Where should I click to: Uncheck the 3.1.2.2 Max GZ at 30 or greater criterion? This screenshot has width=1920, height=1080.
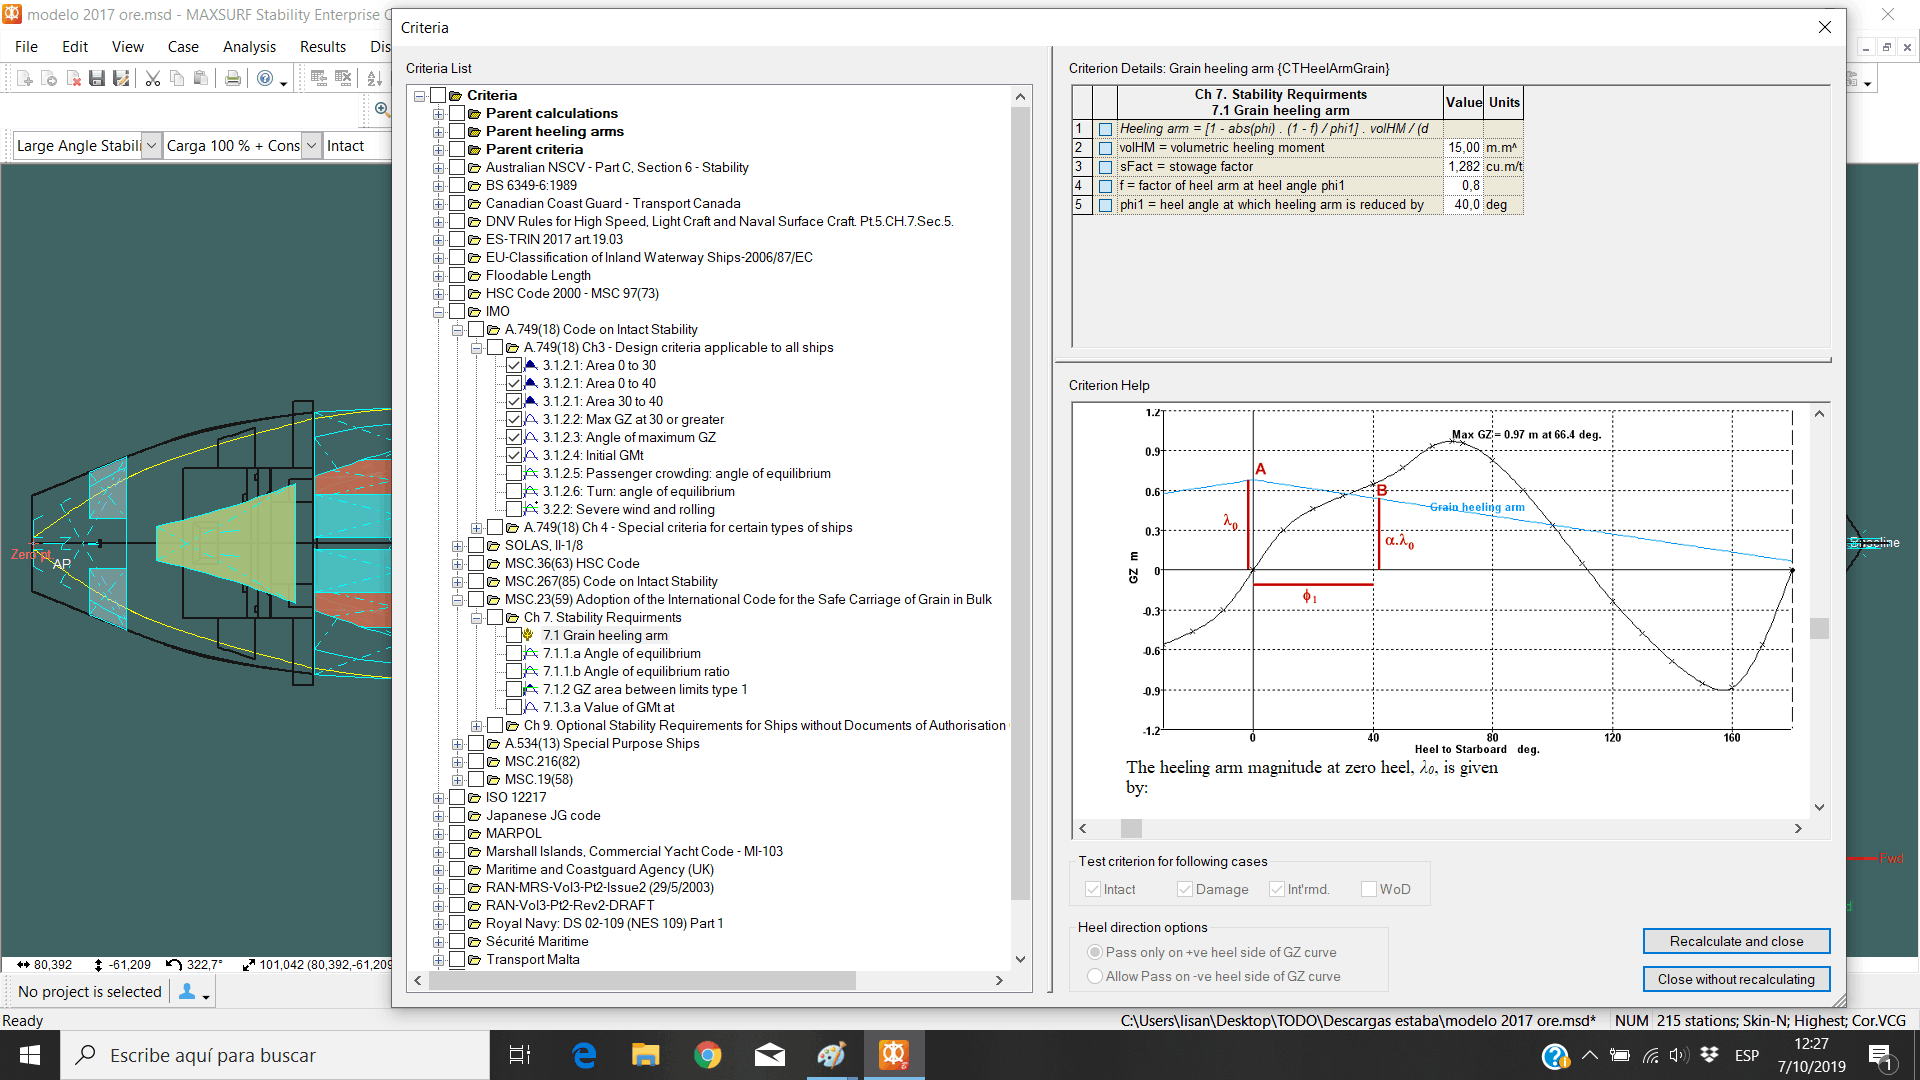(514, 419)
